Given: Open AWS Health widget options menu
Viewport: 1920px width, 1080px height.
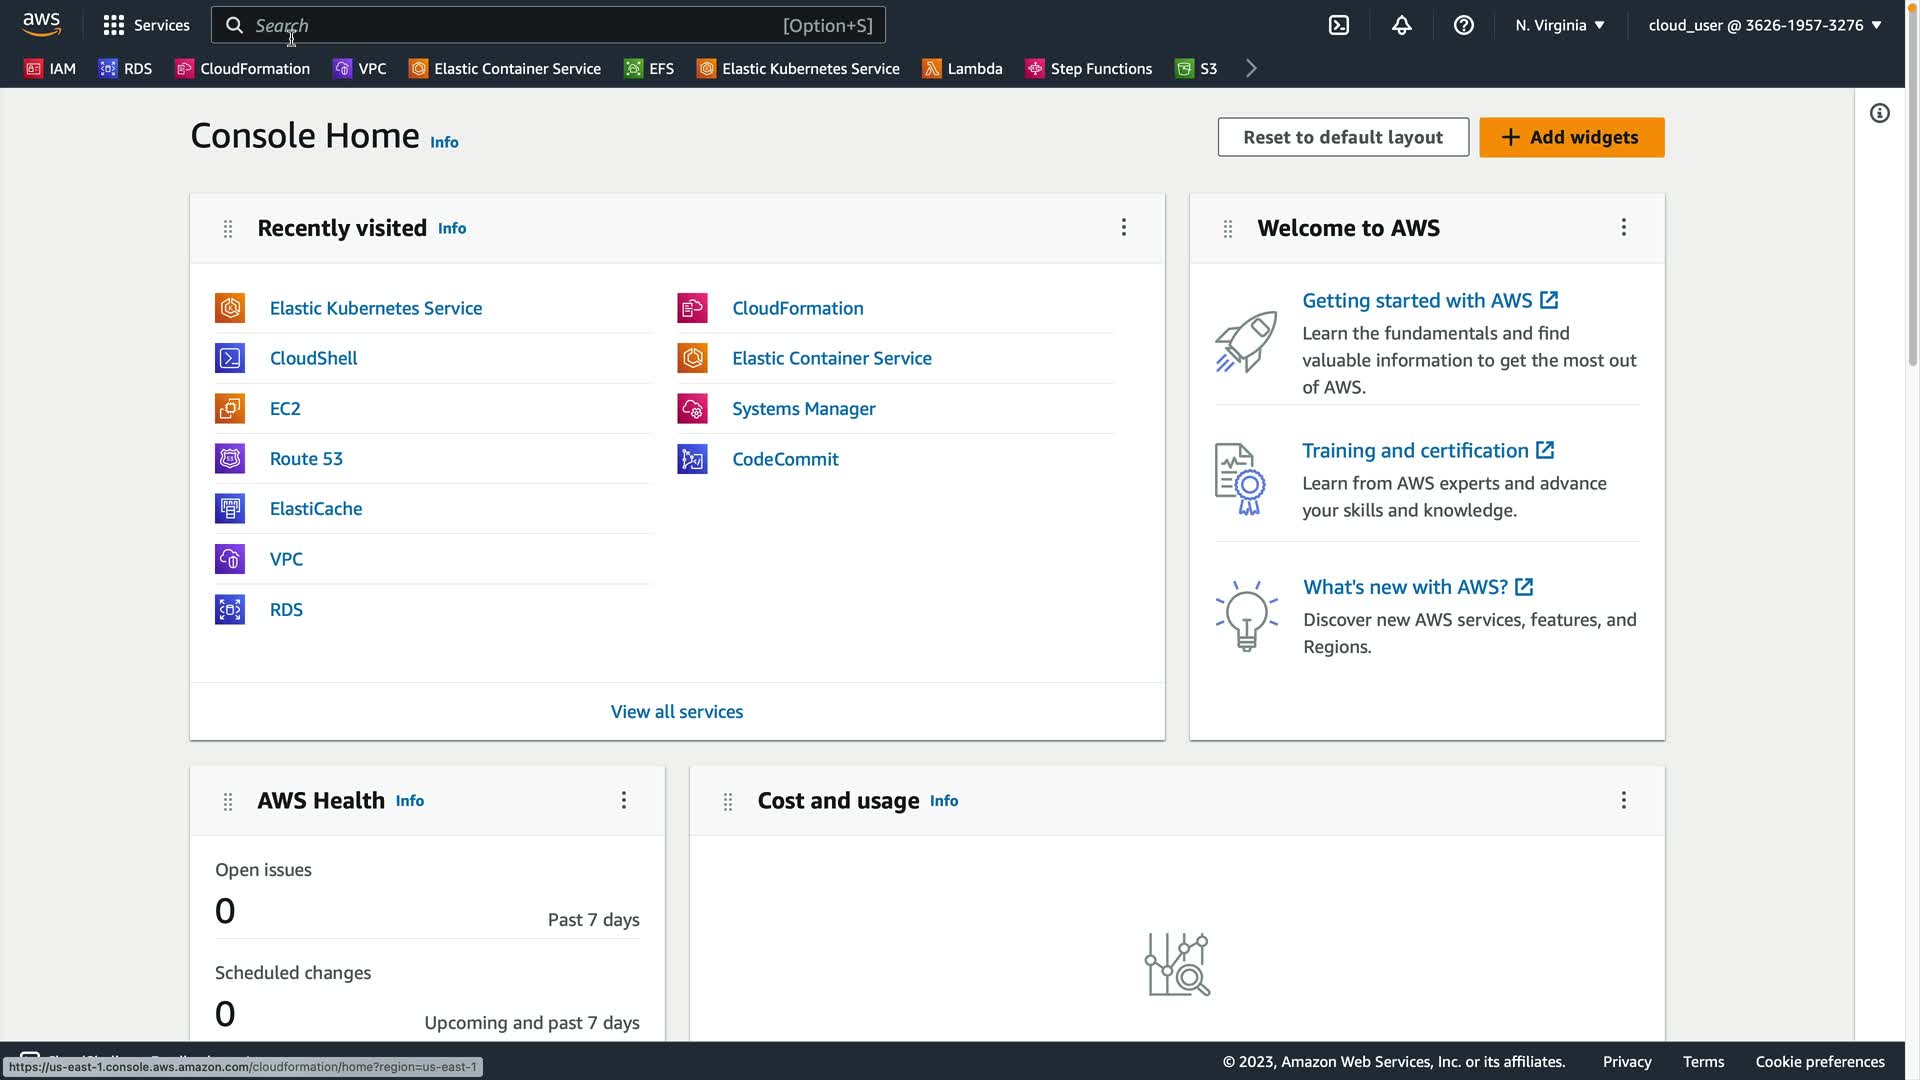Looking at the screenshot, I should click(x=623, y=800).
